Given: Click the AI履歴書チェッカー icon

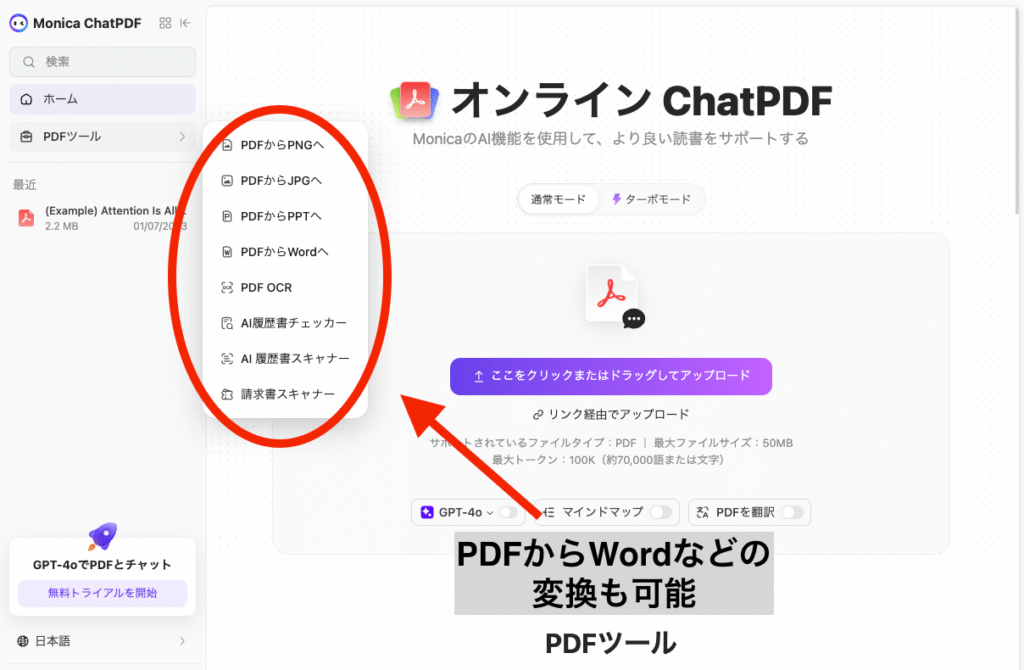Looking at the screenshot, I should pos(227,323).
